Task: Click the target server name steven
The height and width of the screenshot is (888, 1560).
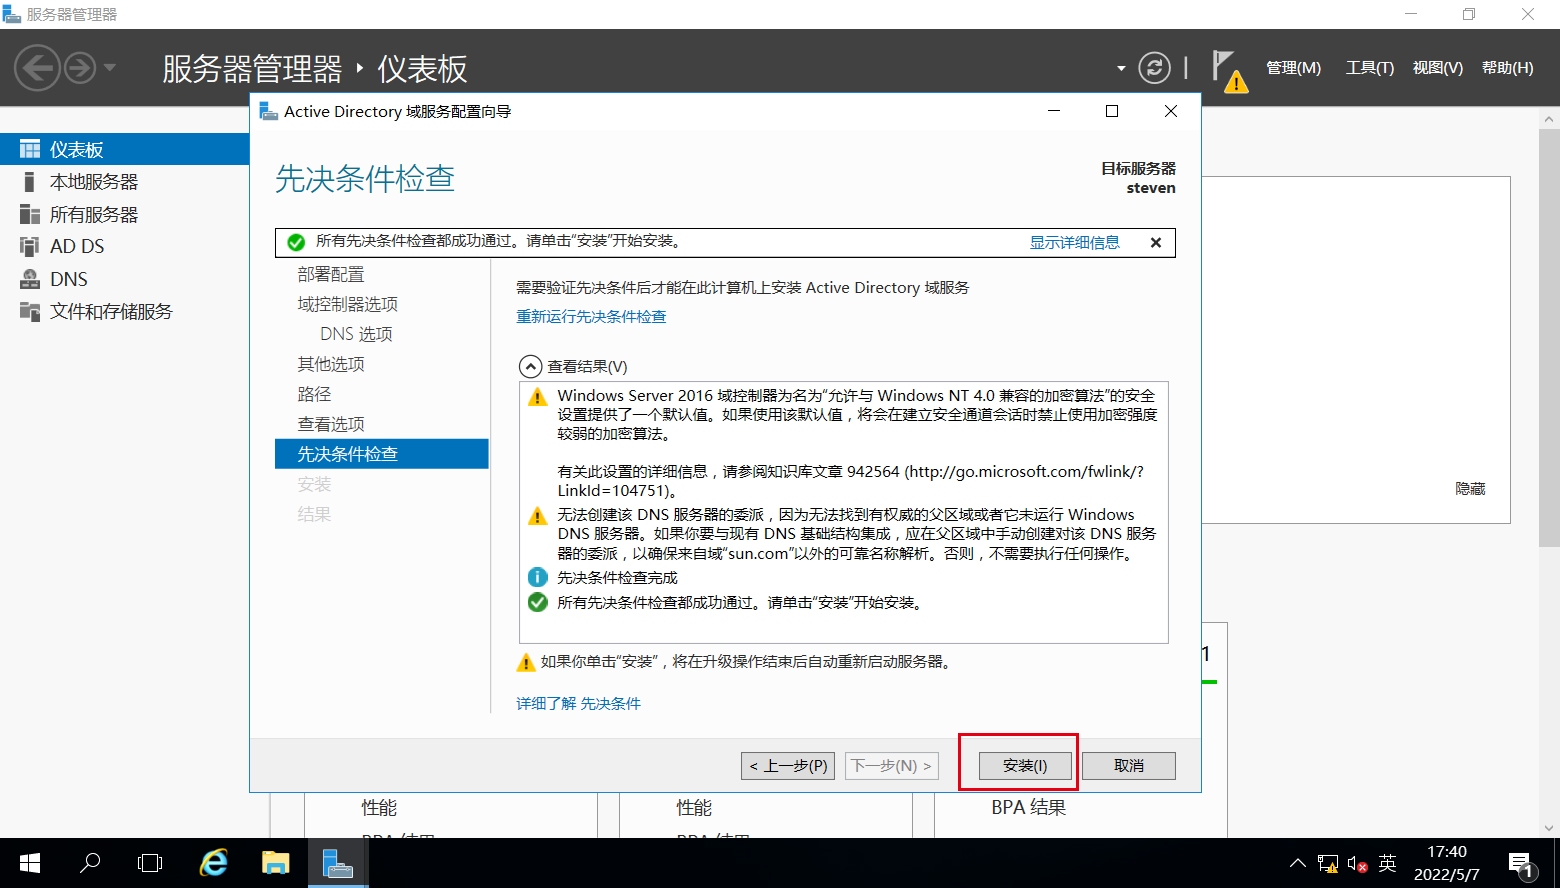Action: tap(1151, 188)
